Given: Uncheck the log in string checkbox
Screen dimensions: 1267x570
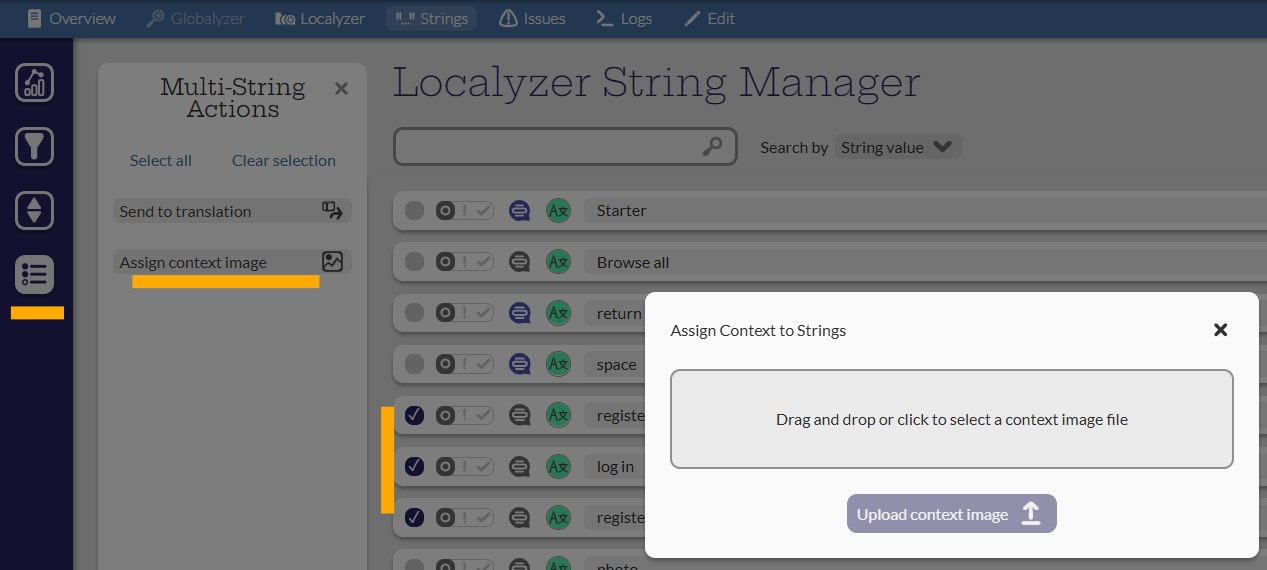Looking at the screenshot, I should (x=414, y=466).
